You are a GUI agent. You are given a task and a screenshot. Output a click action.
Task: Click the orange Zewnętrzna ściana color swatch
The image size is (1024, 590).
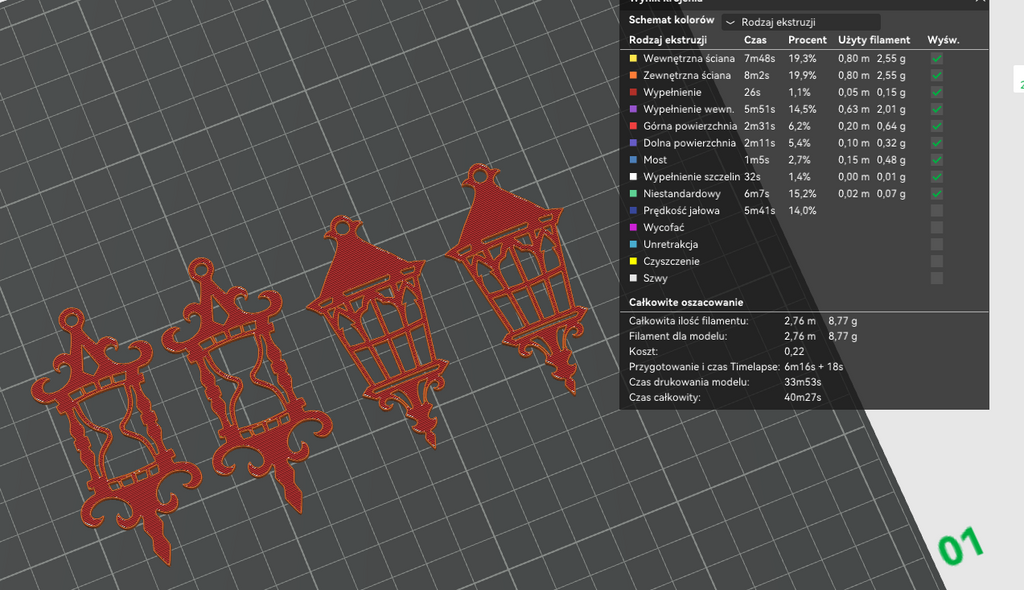coord(633,75)
